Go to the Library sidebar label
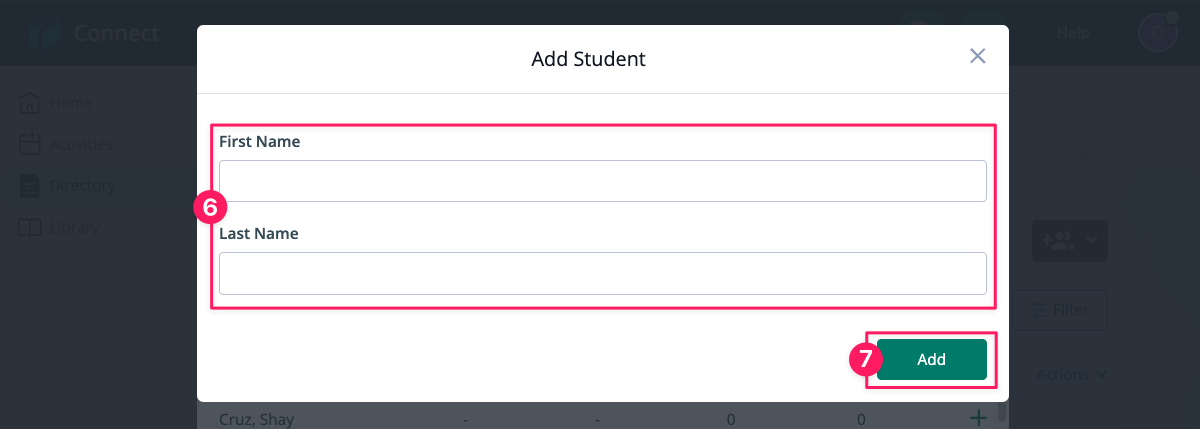This screenshot has width=1200, height=429. pos(74,227)
